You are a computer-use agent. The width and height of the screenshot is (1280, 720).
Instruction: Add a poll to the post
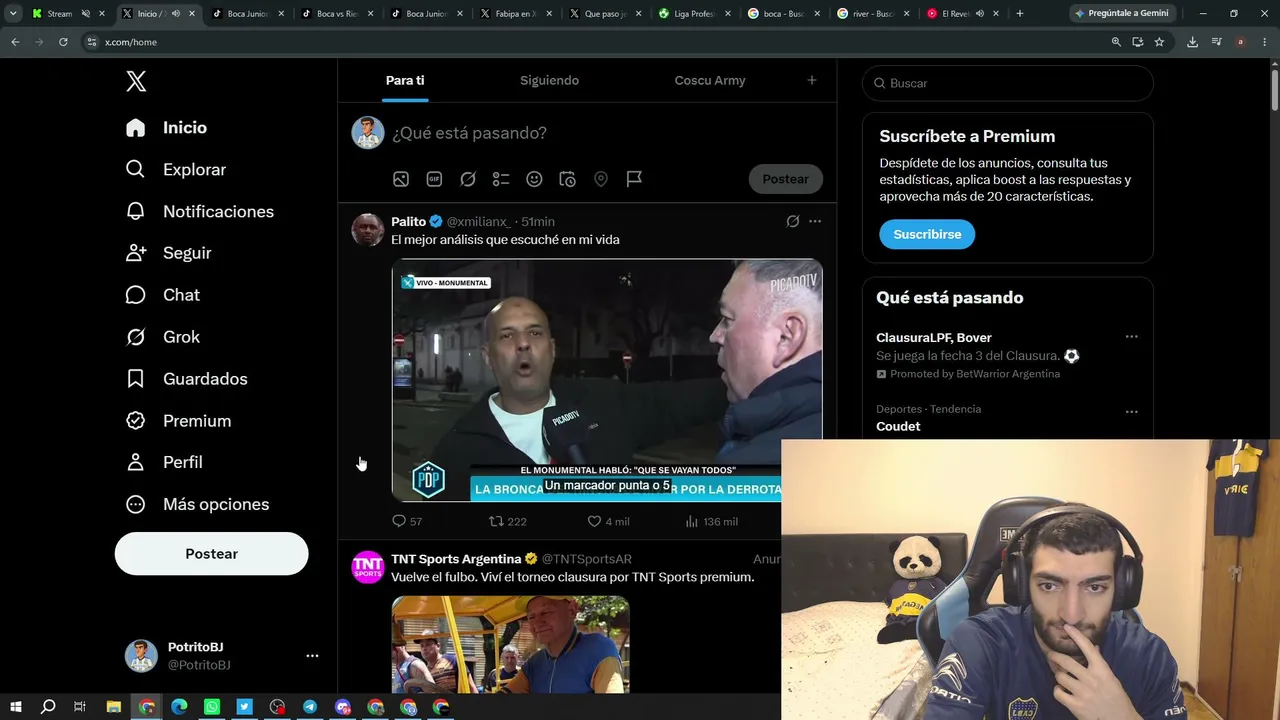[501, 179]
